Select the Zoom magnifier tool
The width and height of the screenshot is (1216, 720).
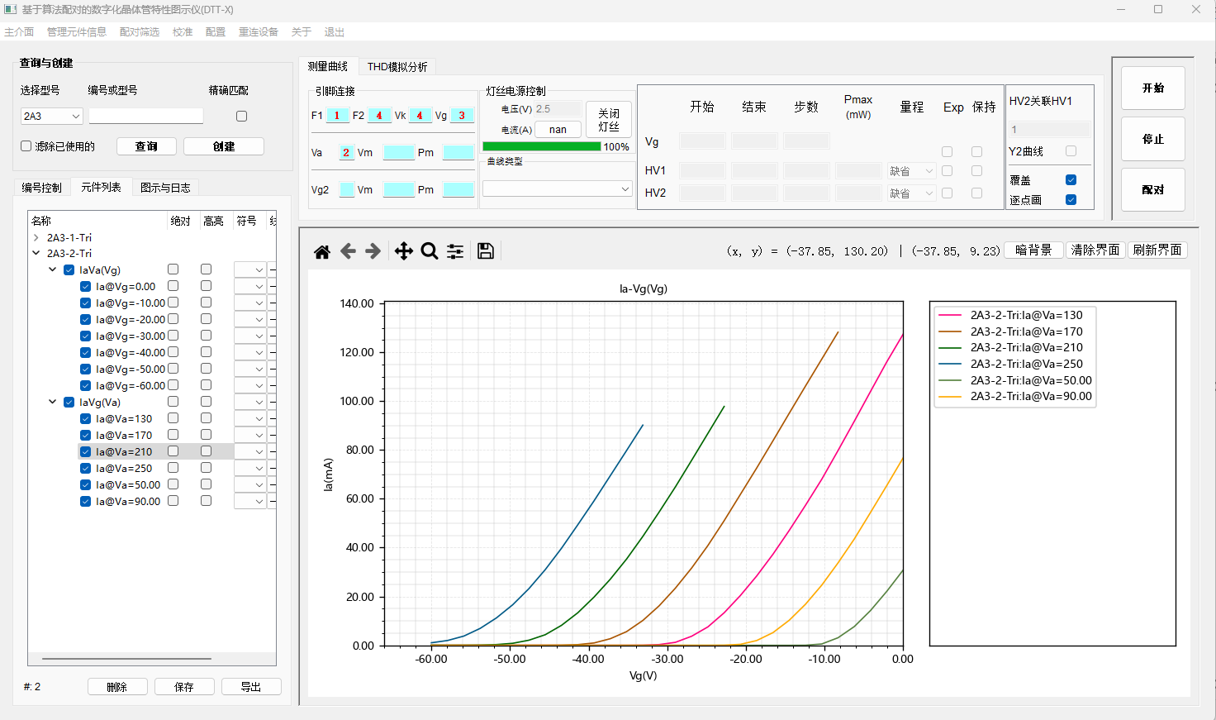[429, 252]
